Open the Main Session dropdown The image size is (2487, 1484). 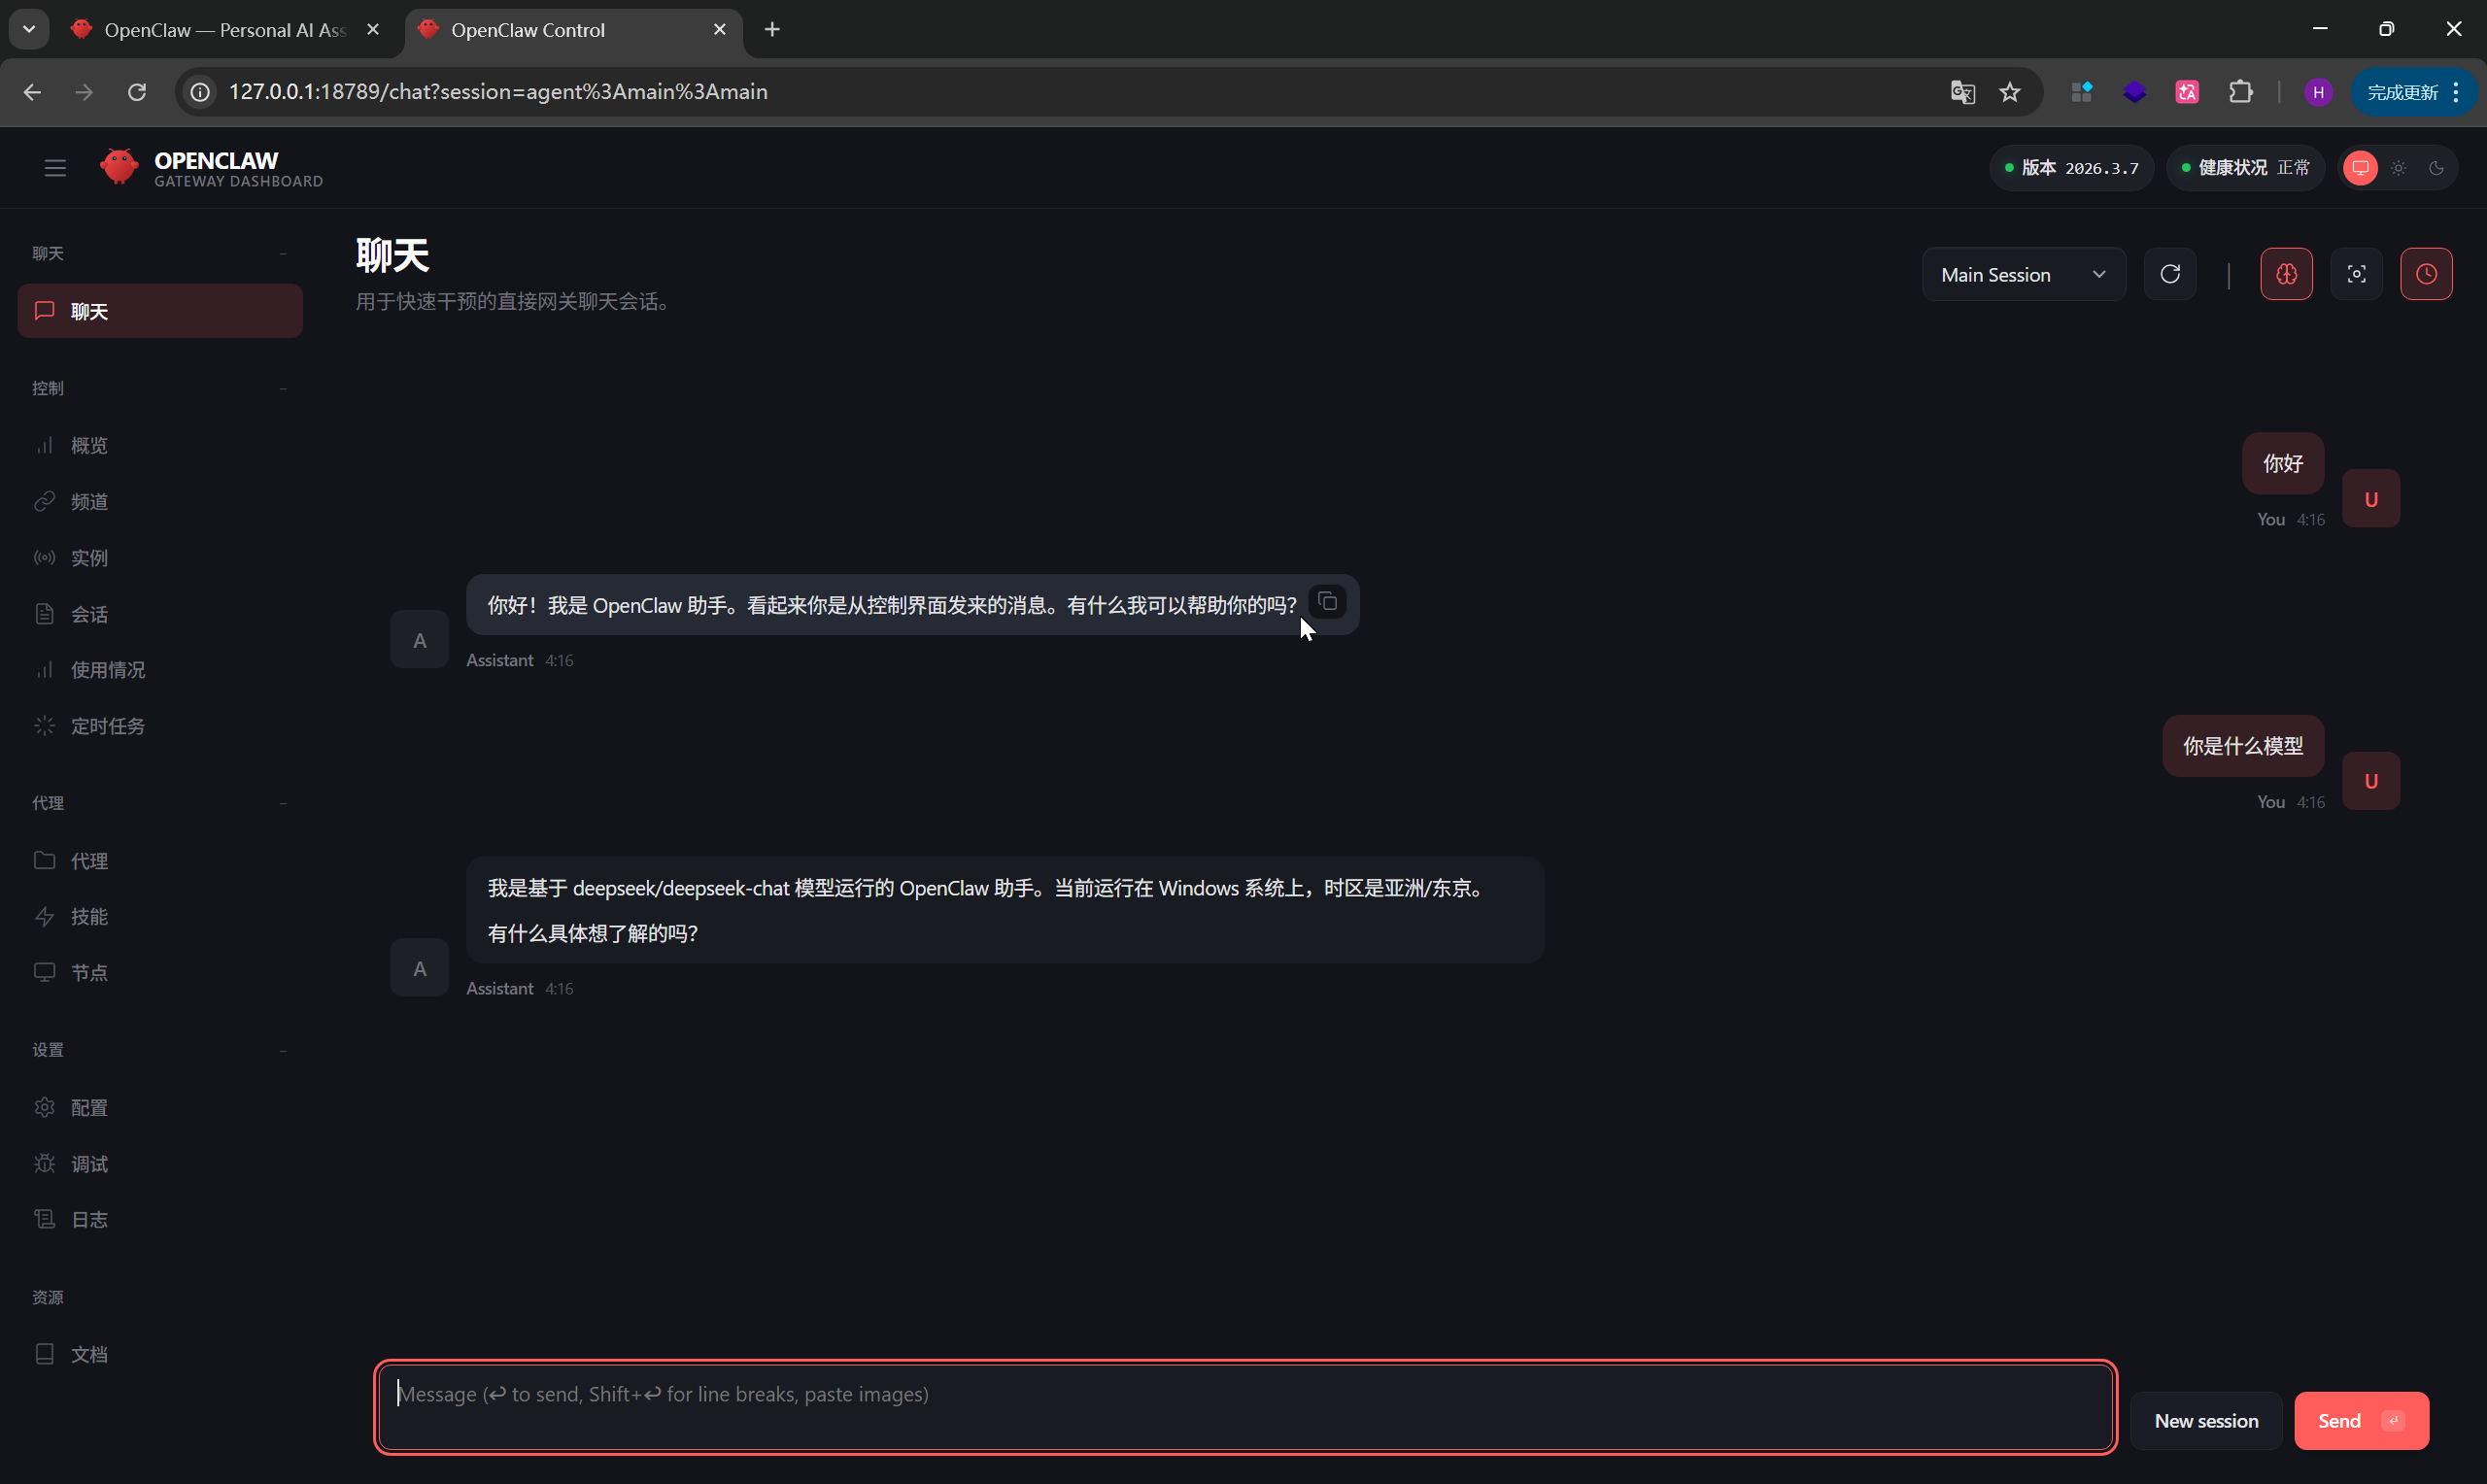point(2023,273)
